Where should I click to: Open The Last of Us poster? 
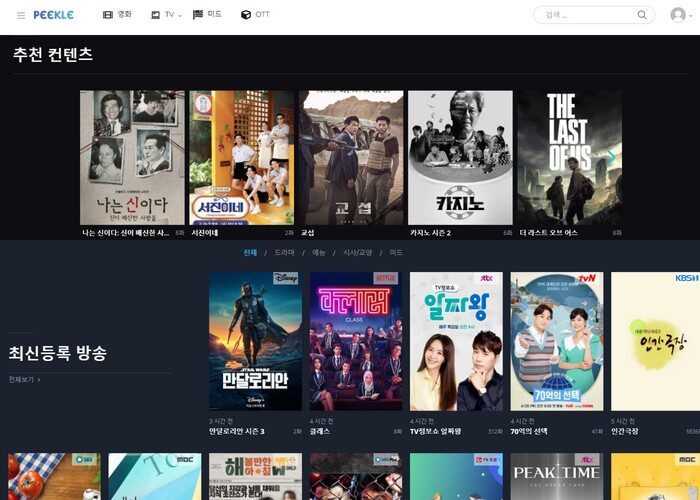pos(569,157)
